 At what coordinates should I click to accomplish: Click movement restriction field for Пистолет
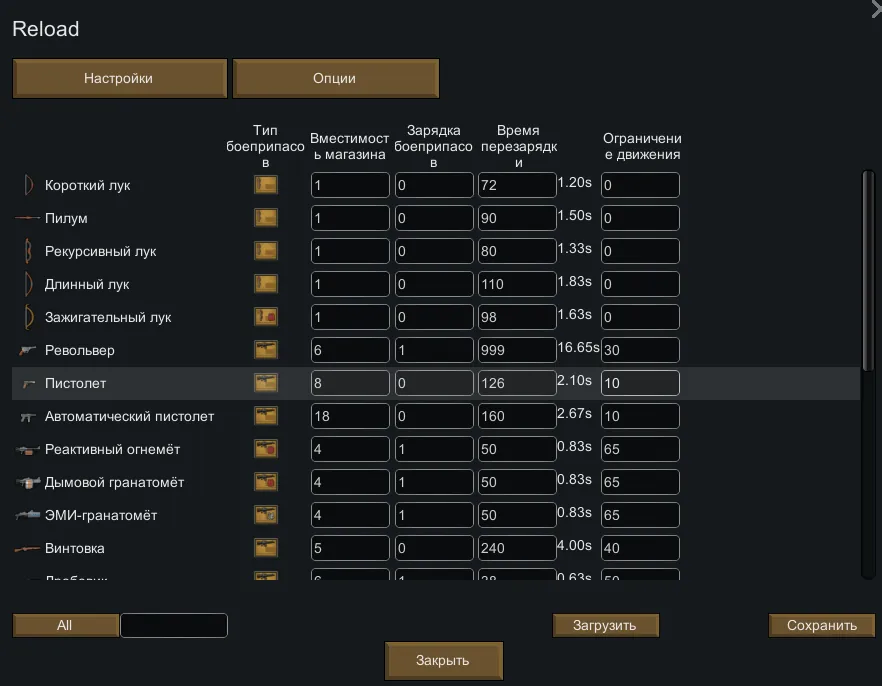(x=640, y=384)
